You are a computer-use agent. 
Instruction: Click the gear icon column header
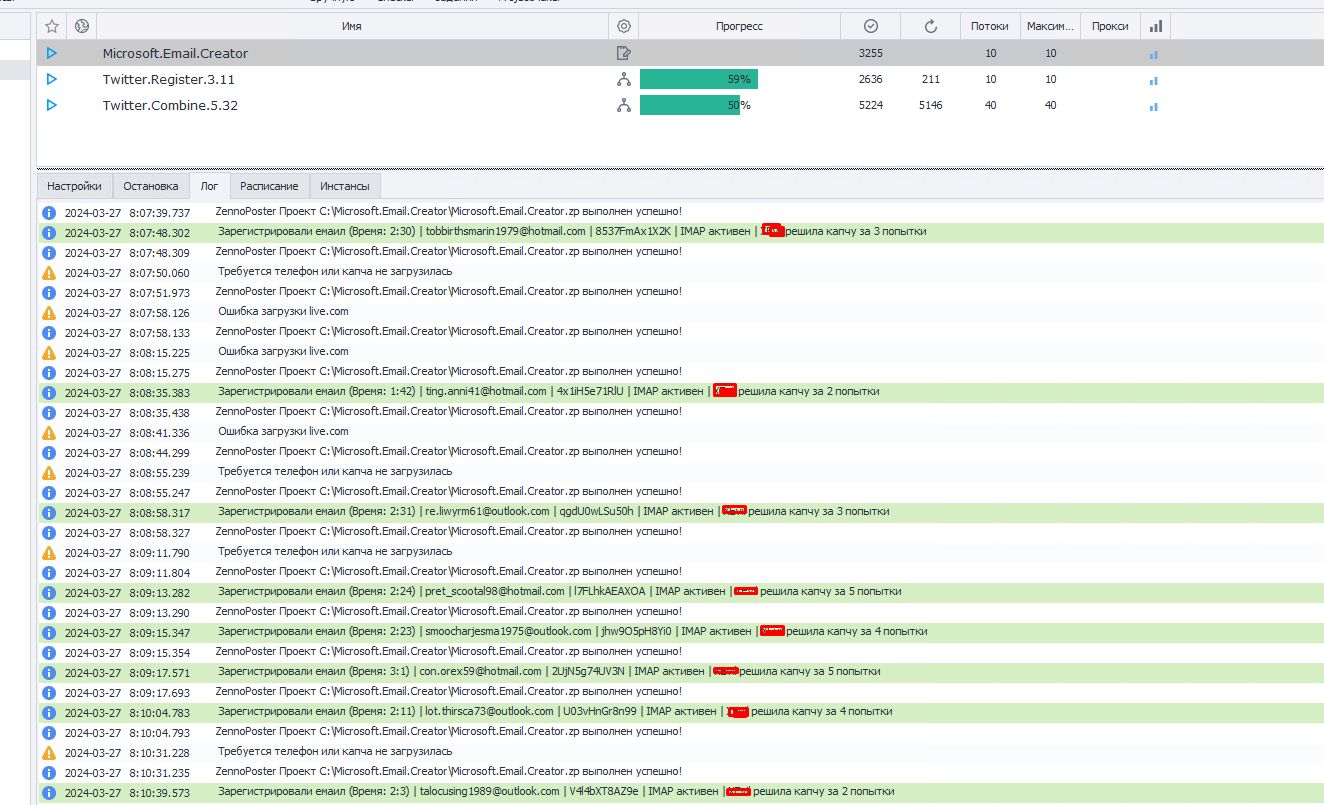(x=624, y=26)
